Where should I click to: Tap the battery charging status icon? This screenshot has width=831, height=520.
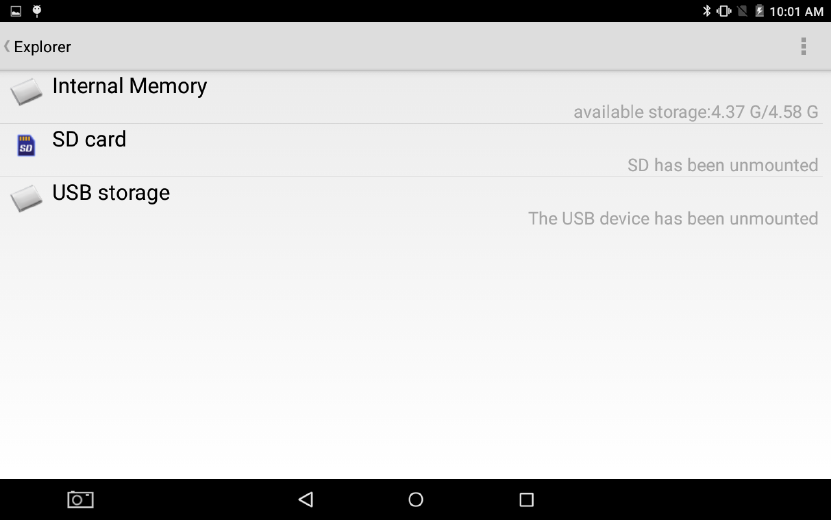coord(759,11)
